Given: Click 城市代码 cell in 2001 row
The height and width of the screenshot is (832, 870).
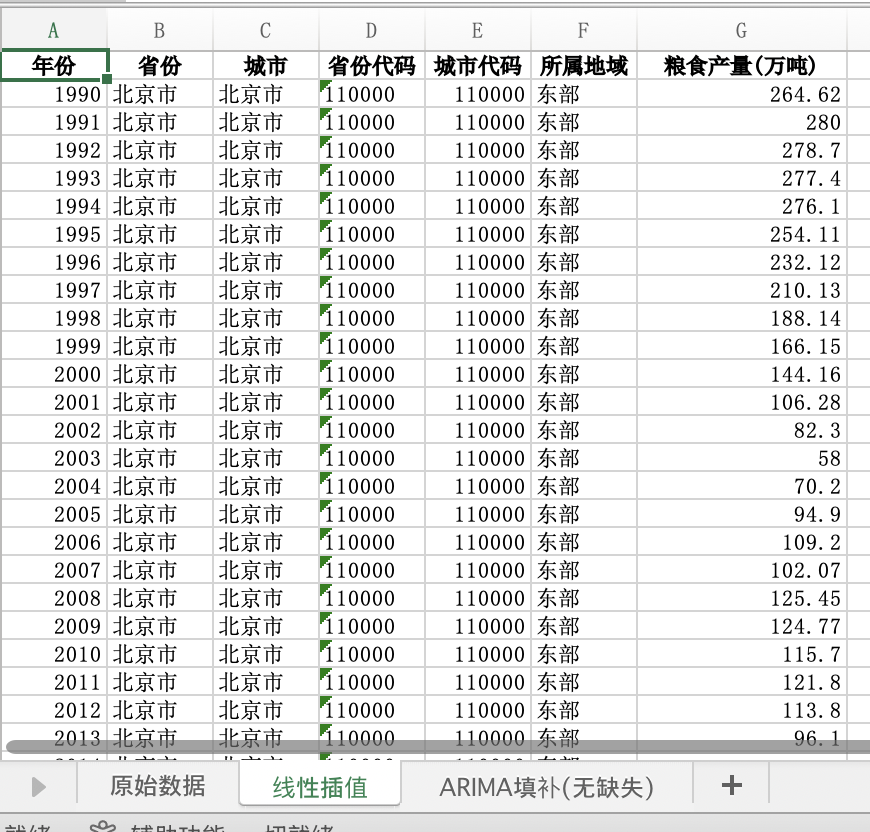Looking at the screenshot, I should pyautogui.click(x=478, y=402).
